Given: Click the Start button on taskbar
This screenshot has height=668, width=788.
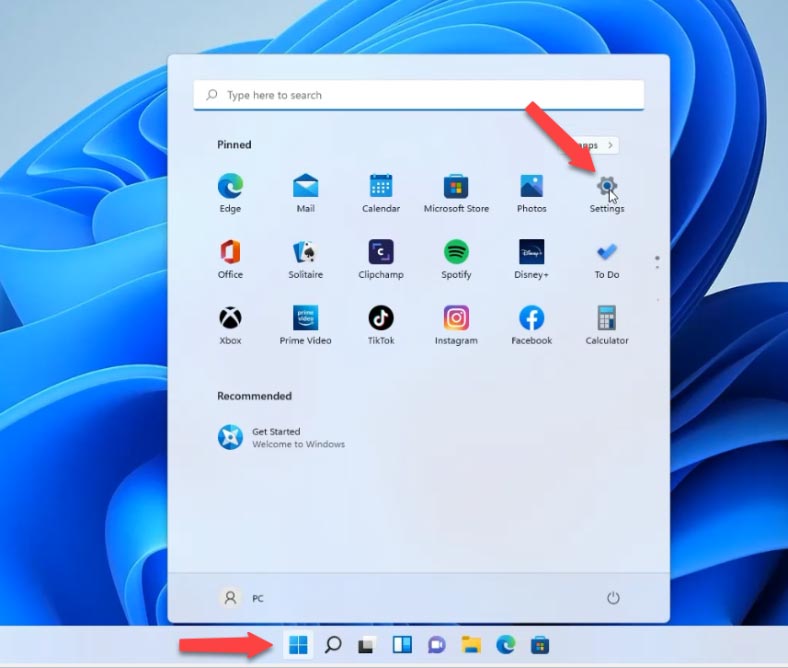Looking at the screenshot, I should click(298, 644).
